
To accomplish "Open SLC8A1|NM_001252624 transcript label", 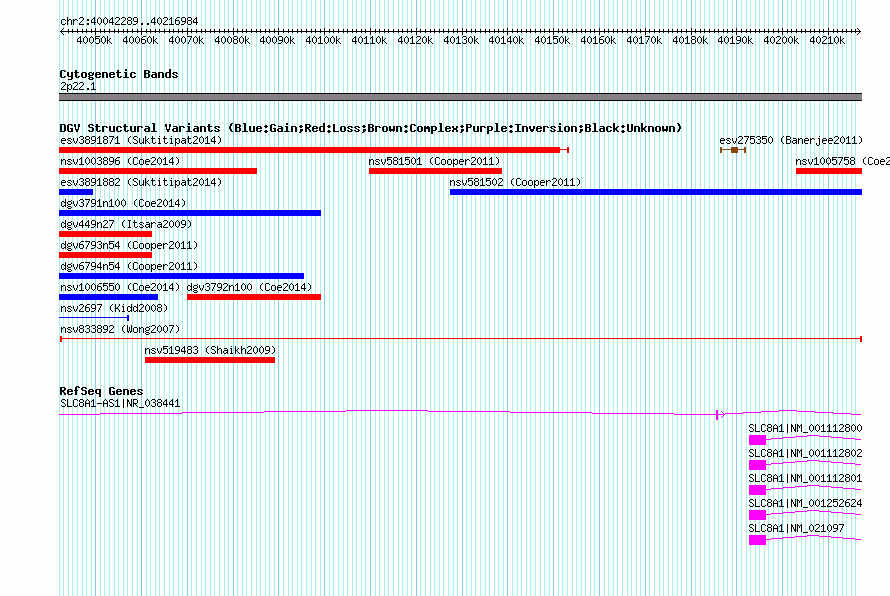I will [x=805, y=503].
